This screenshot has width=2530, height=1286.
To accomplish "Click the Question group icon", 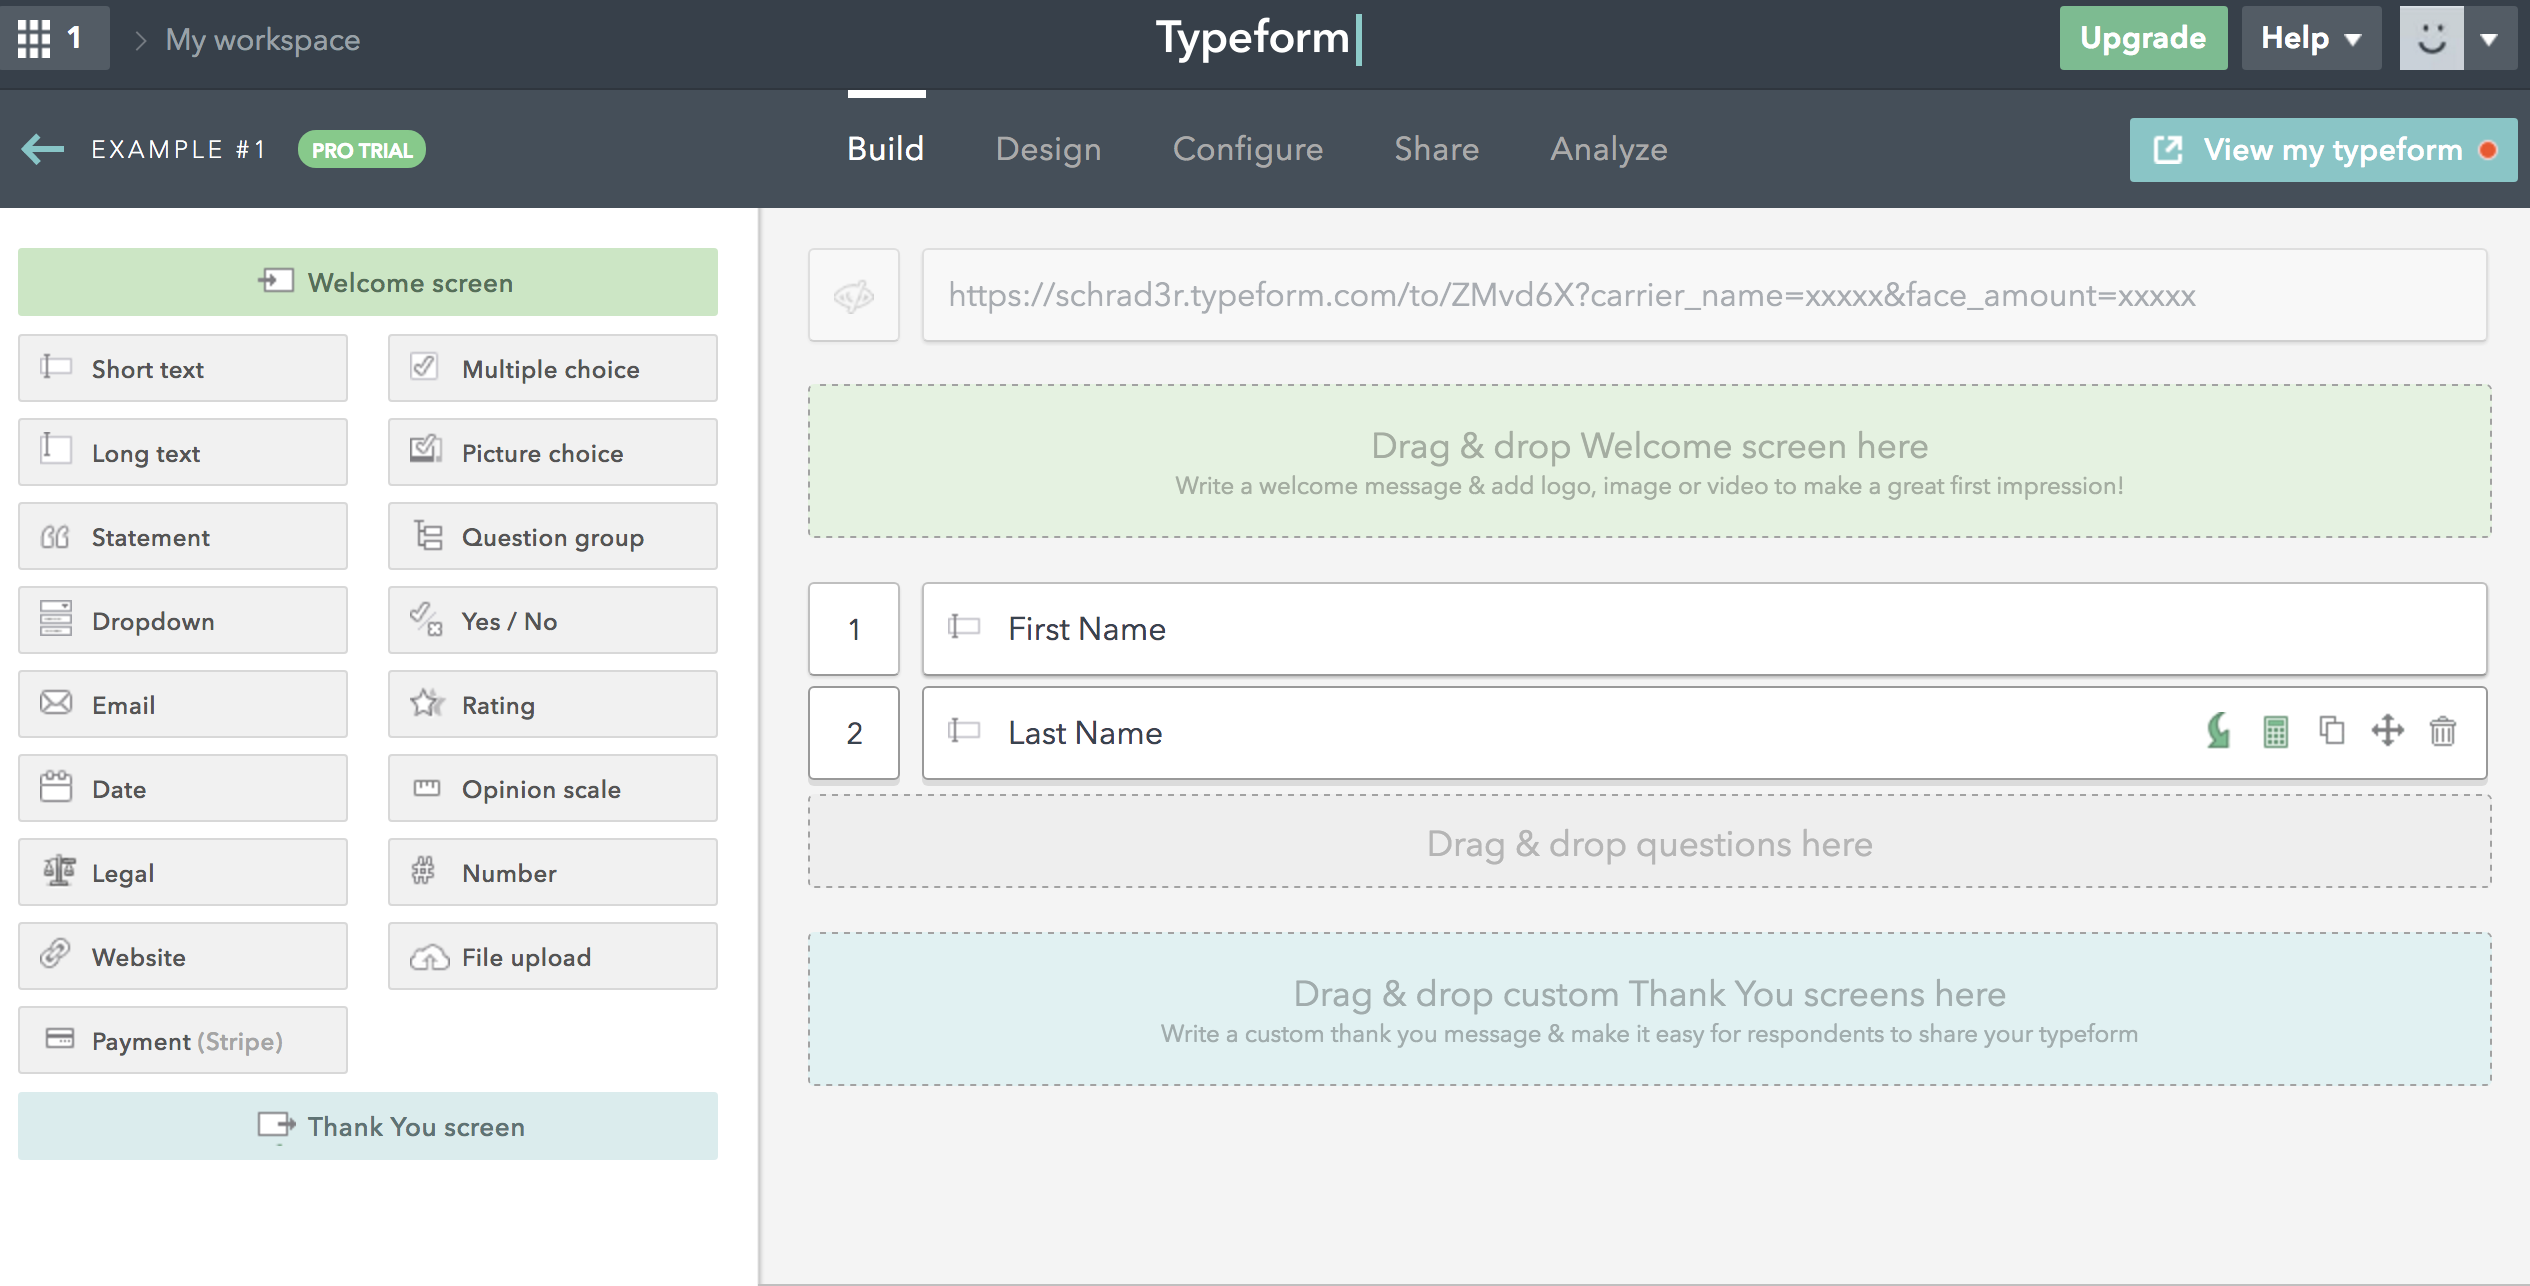I will point(428,536).
